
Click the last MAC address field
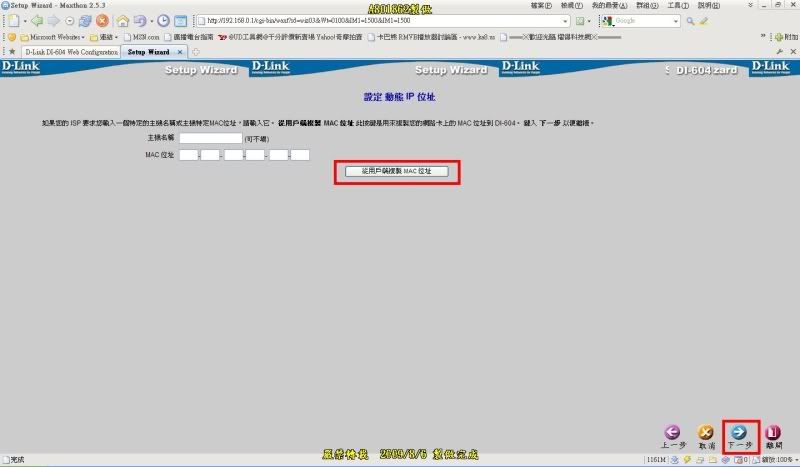pos(300,155)
